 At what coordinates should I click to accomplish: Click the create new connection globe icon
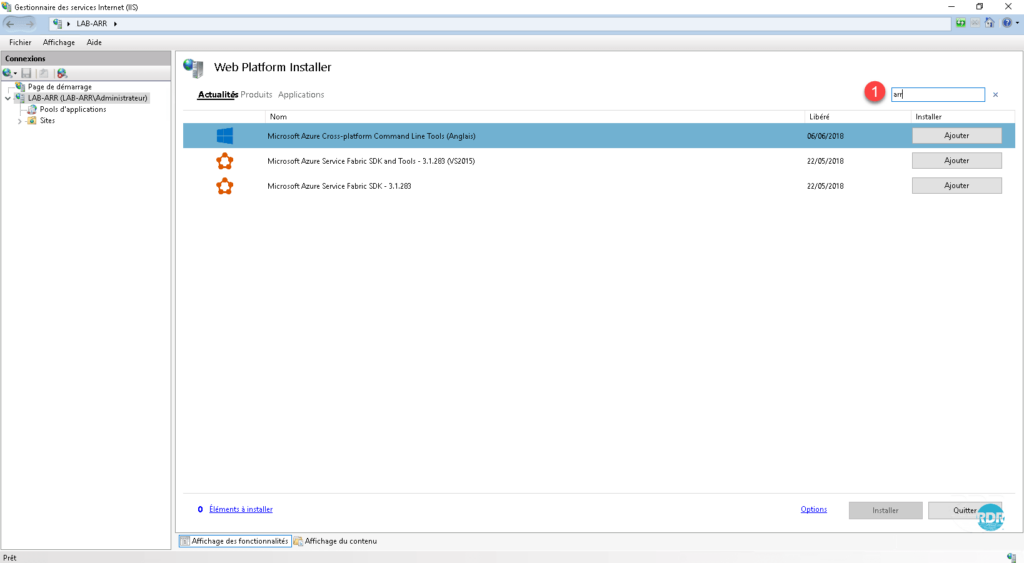tap(7, 73)
